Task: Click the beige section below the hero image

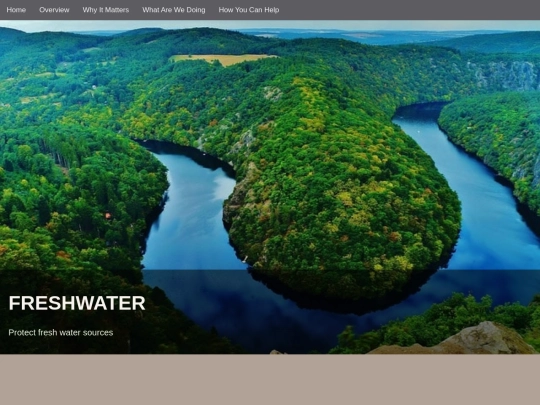Action: [270, 380]
